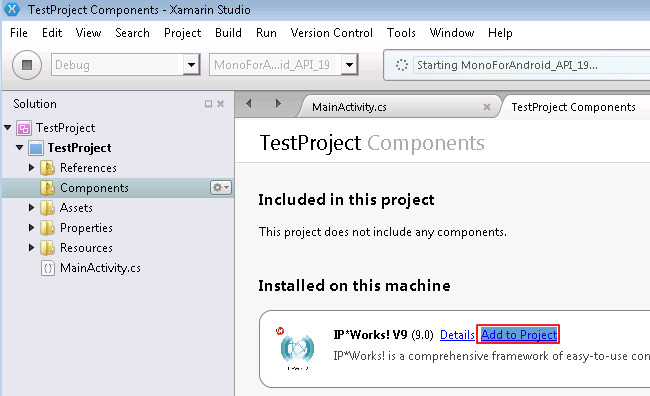
Task: Click the IP*Works! V9 component logo
Action: pos(297,348)
